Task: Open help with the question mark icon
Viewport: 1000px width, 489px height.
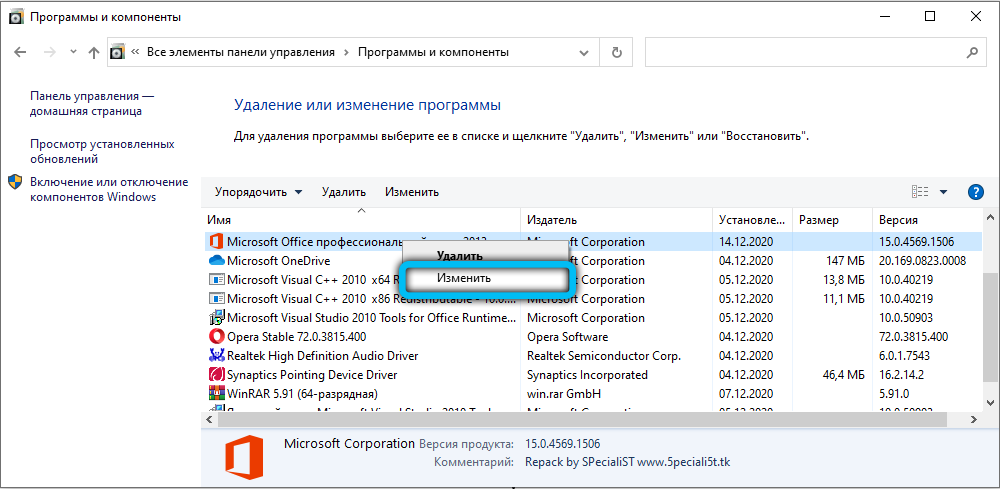Action: pos(976,192)
